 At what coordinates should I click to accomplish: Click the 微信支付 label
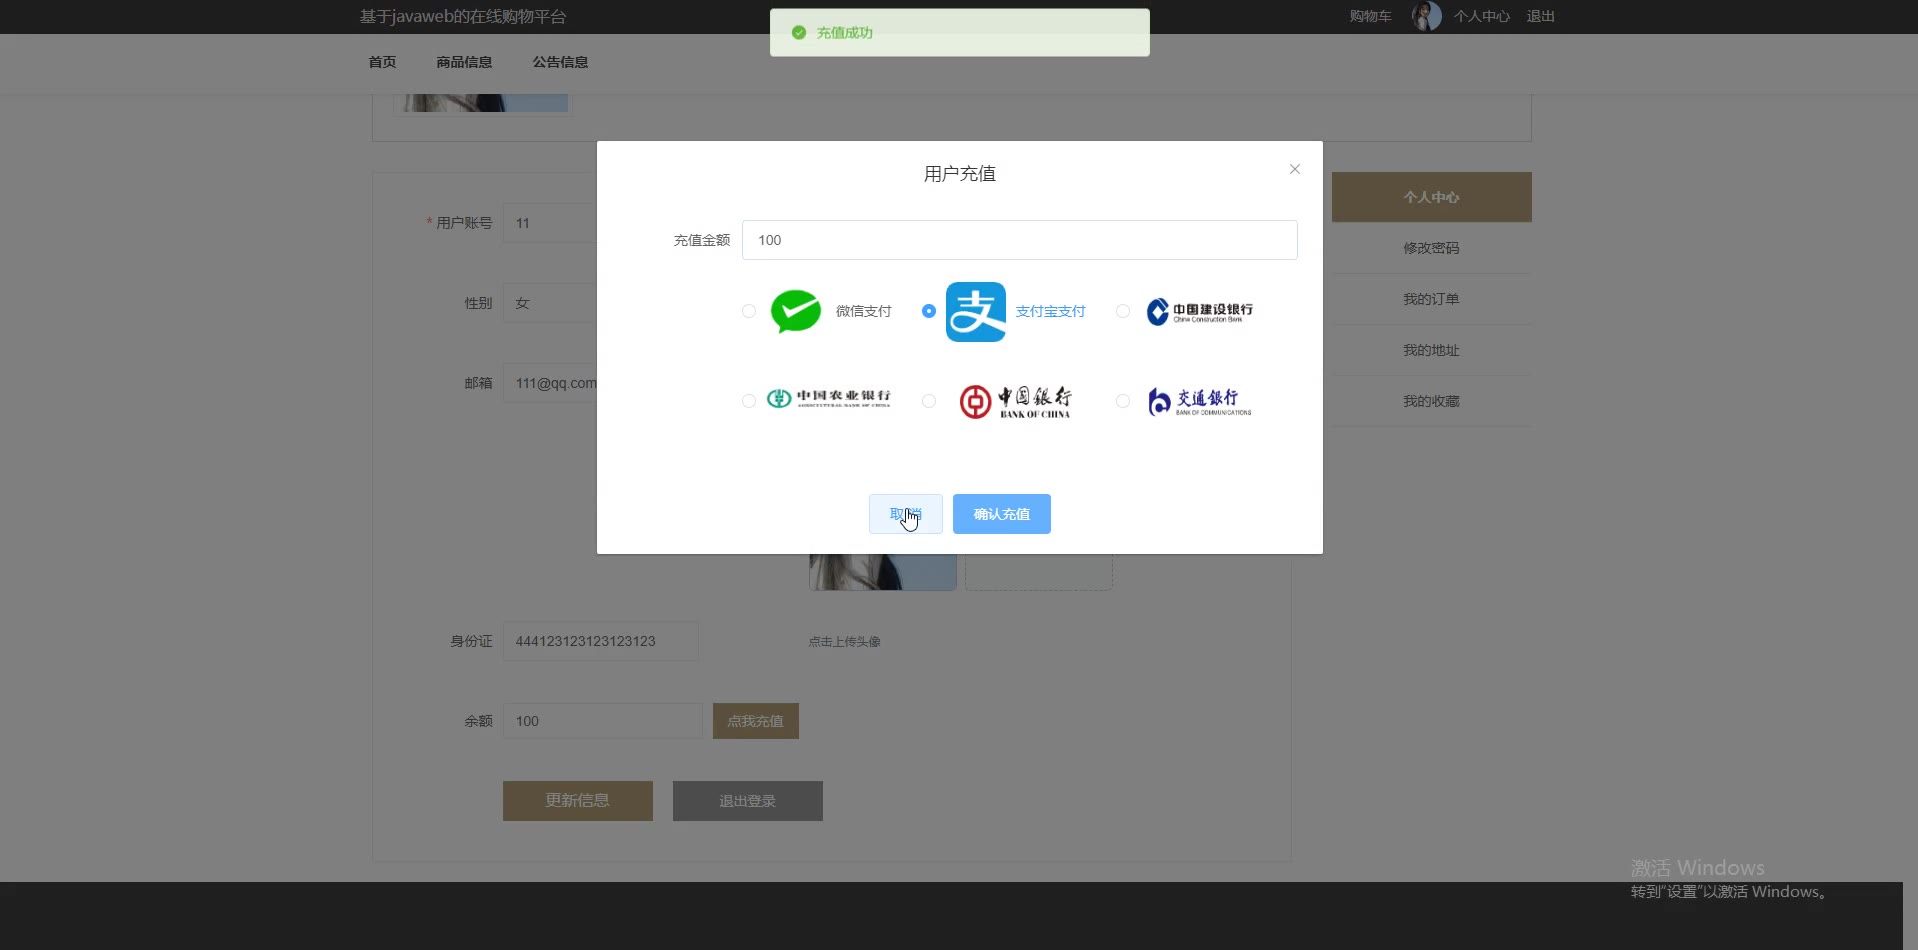pyautogui.click(x=863, y=311)
